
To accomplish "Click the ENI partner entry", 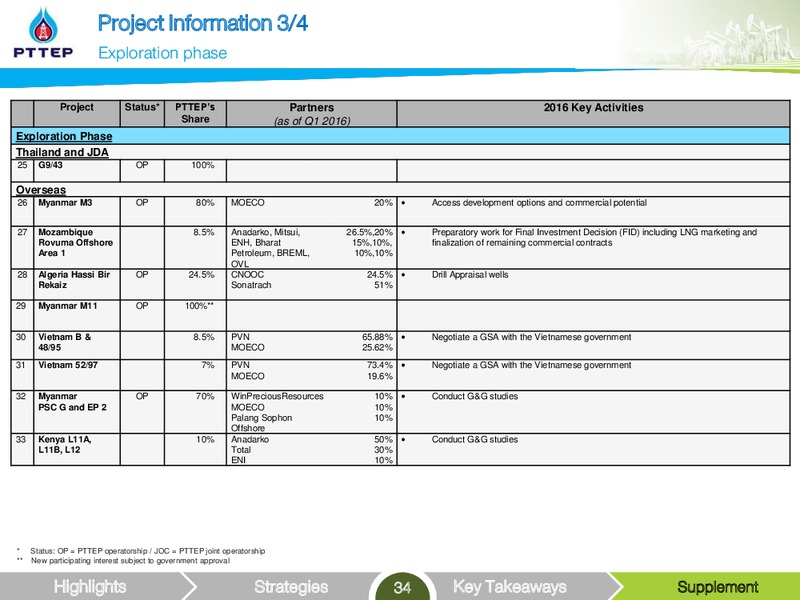I will click(x=238, y=460).
